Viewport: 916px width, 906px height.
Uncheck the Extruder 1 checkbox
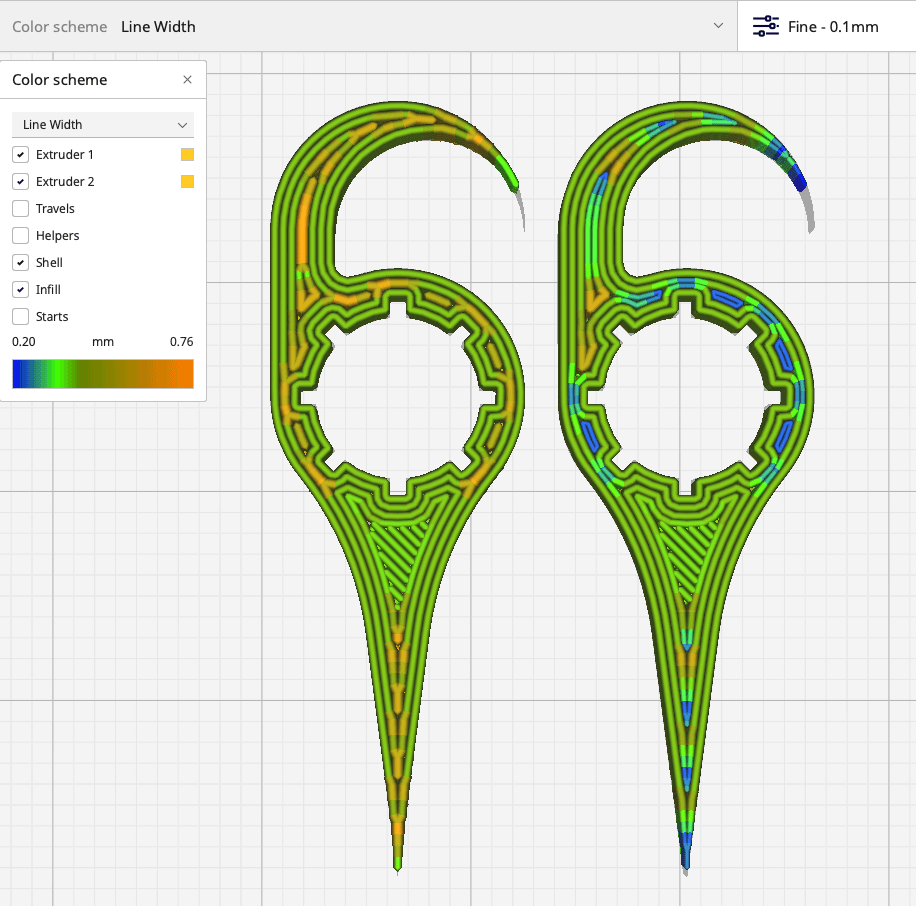[x=20, y=155]
